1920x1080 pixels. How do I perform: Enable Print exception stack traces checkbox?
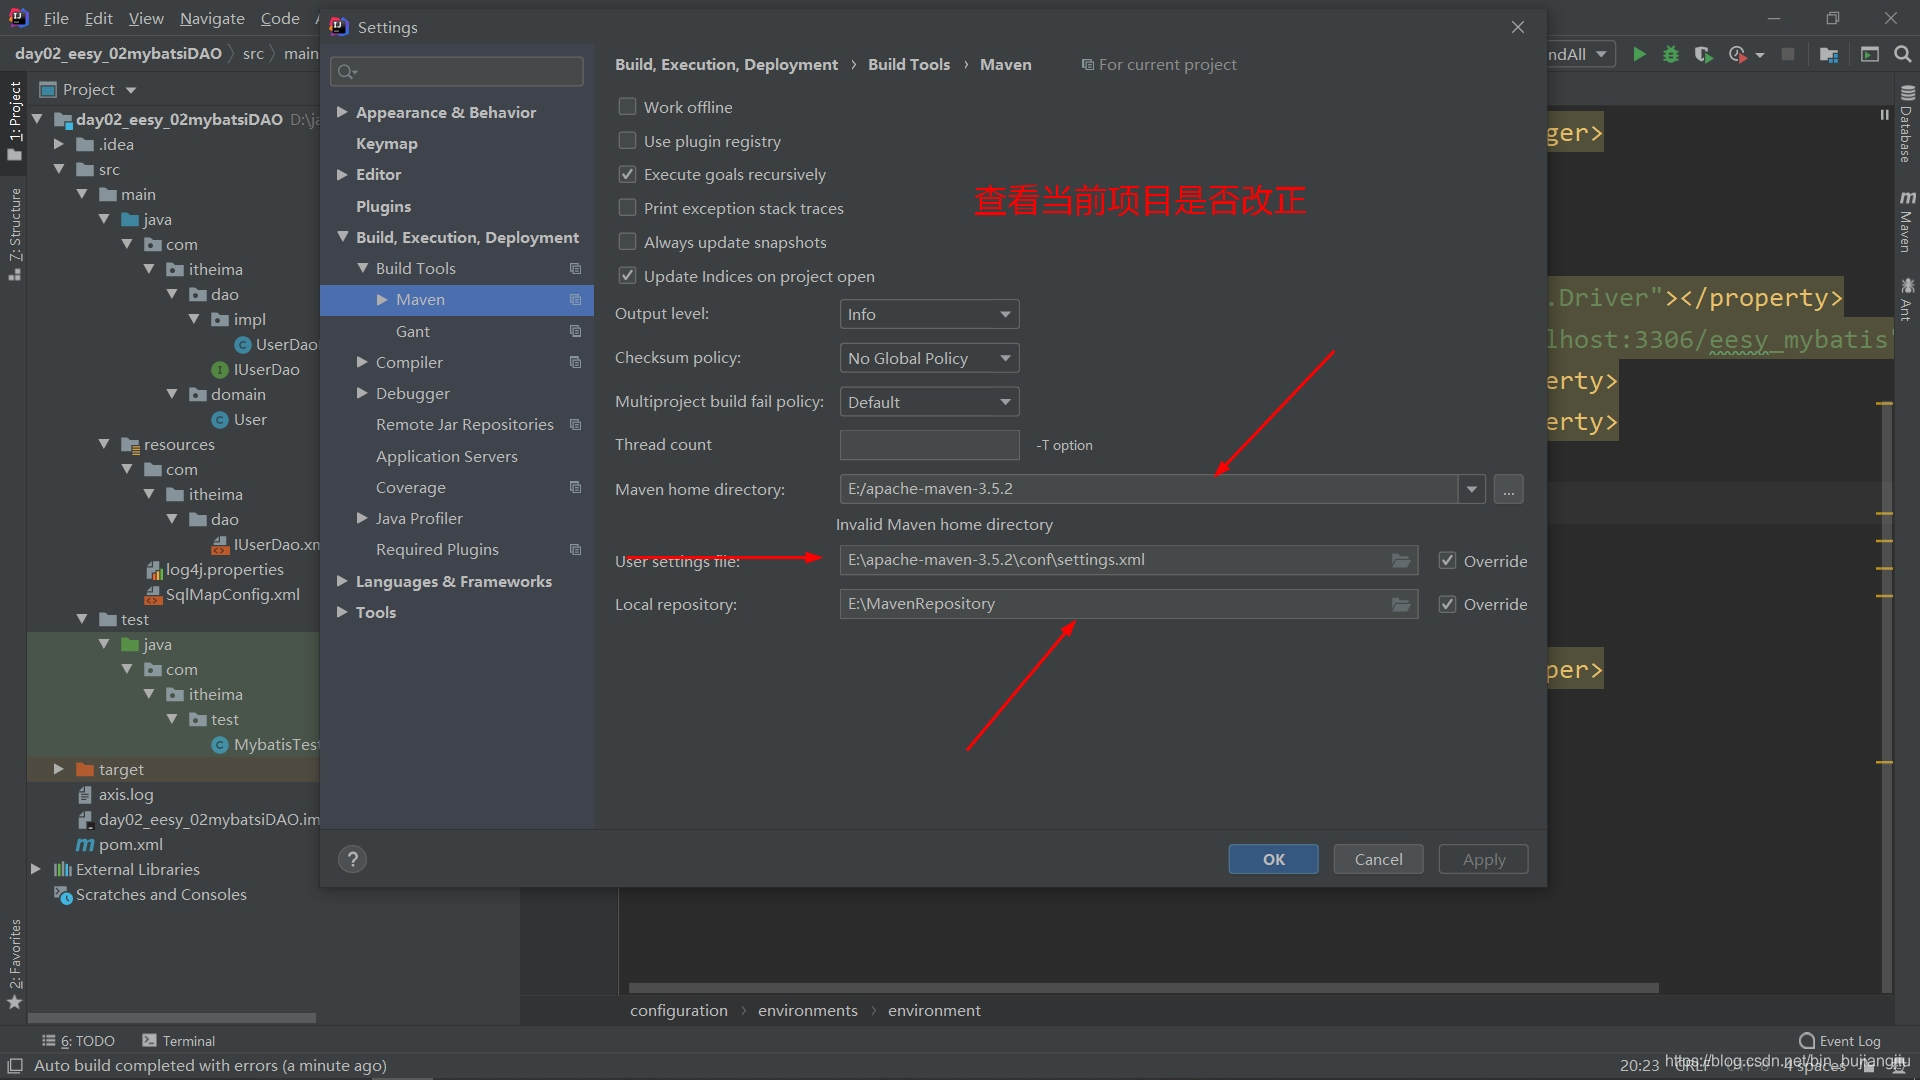click(626, 208)
